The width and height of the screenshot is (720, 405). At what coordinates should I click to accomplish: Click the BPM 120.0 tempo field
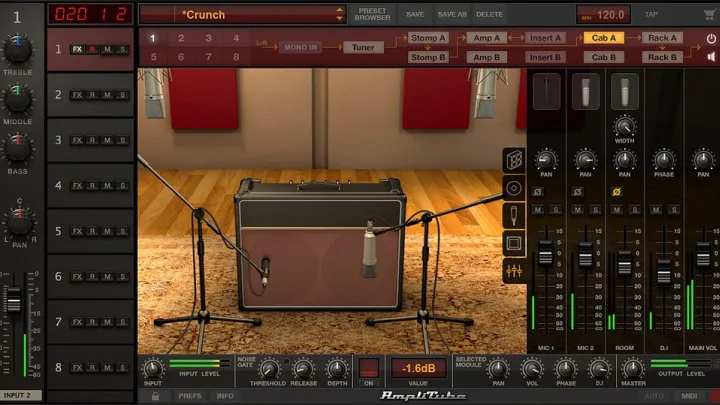coord(603,15)
